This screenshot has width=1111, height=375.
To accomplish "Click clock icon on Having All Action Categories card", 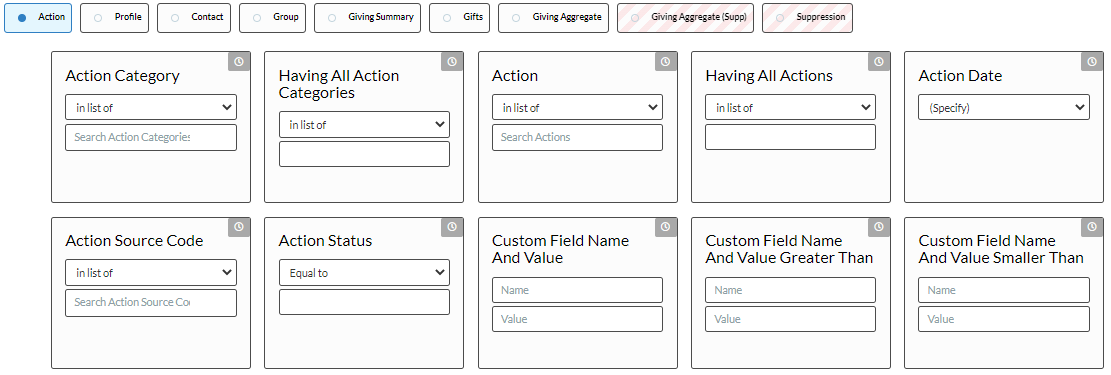I will click(452, 62).
